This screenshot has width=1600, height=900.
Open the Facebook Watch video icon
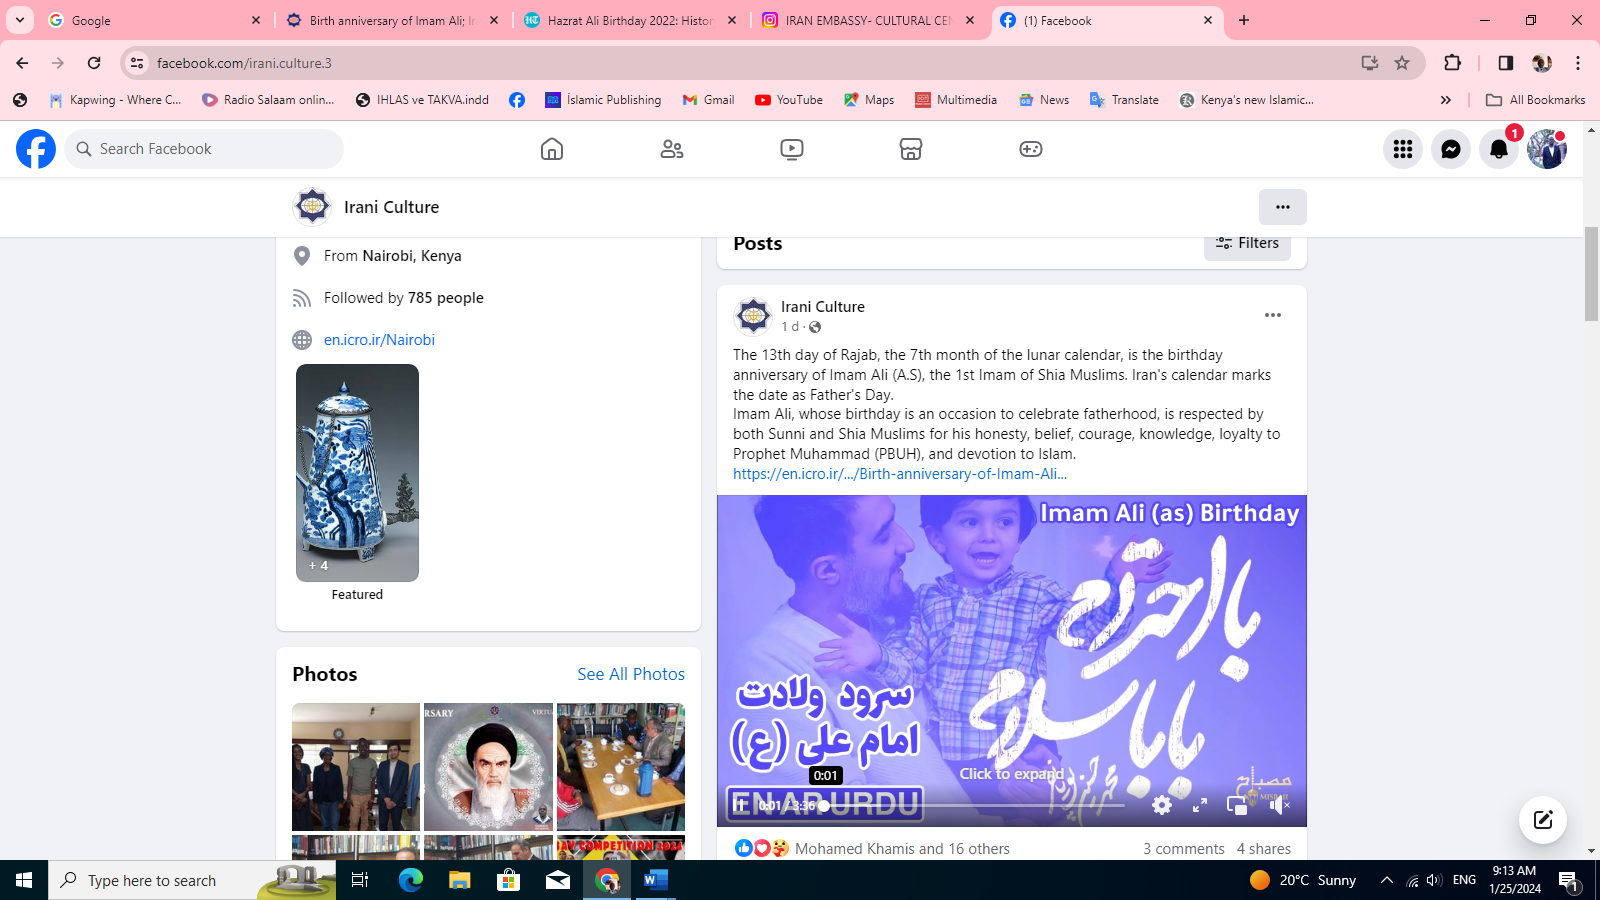(791, 149)
